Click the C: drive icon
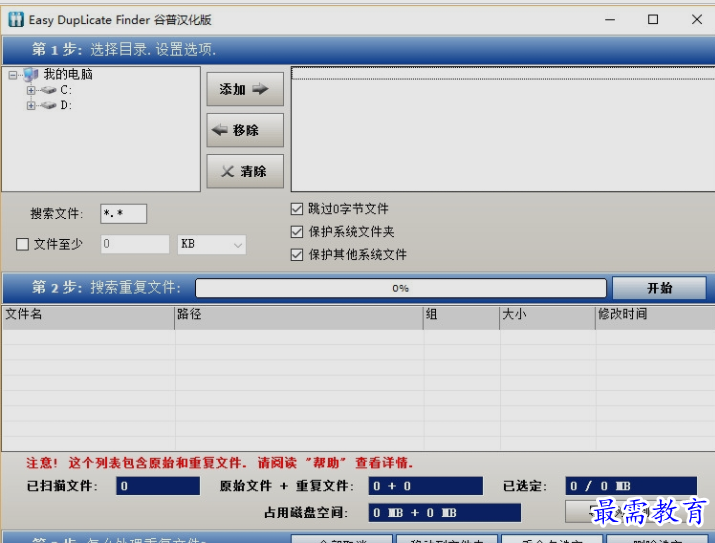715x543 pixels. (x=48, y=90)
